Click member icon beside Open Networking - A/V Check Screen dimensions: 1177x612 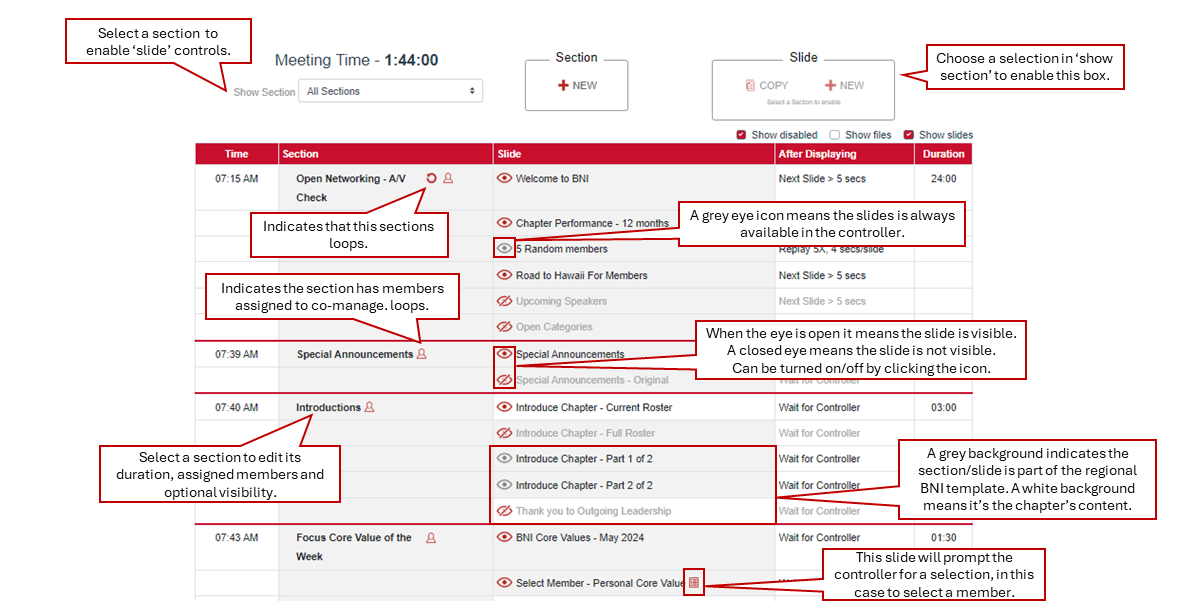point(448,179)
